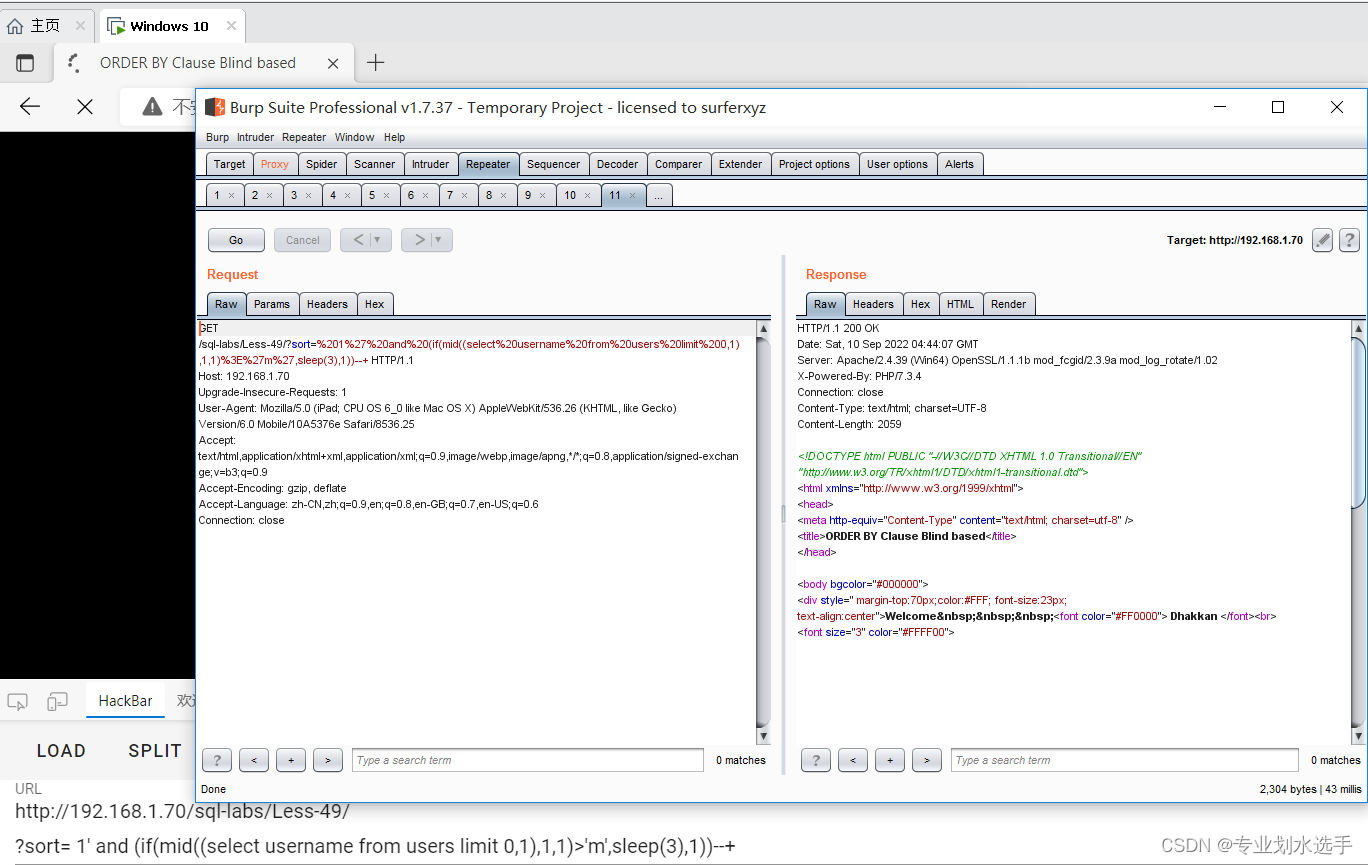
Task: Open the Alerts tab
Action: point(959,164)
